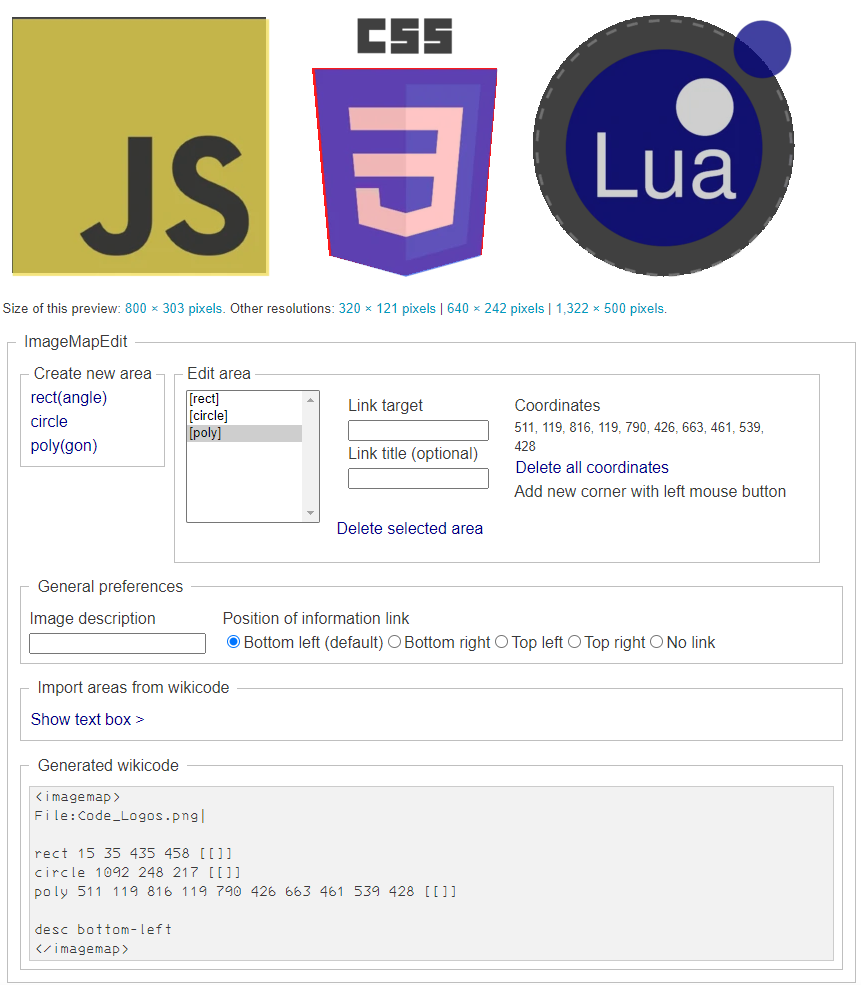
Task: Click the area list scroll down arrow
Action: [x=310, y=513]
